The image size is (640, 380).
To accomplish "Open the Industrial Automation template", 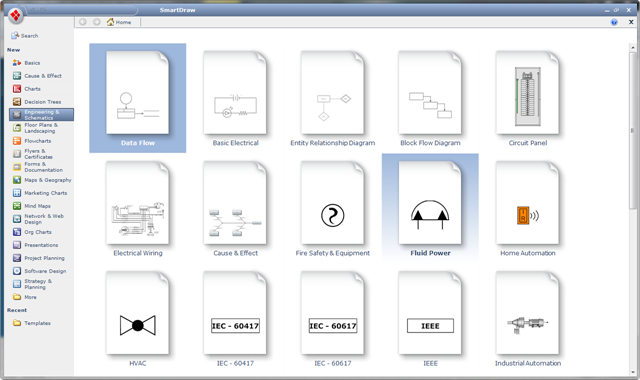I will (x=528, y=319).
